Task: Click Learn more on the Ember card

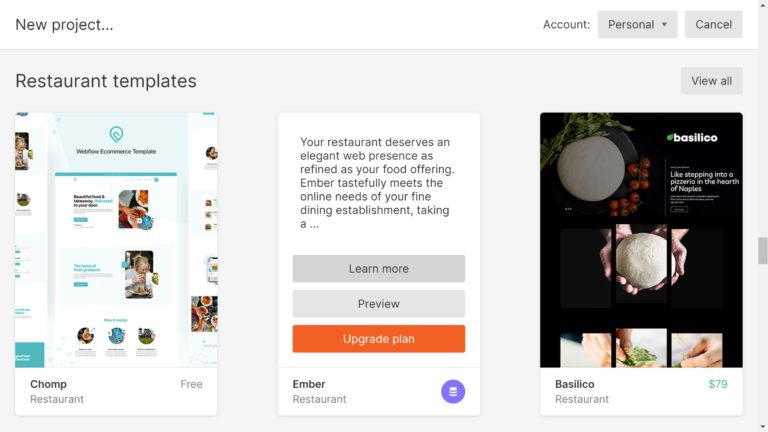Action: click(x=378, y=269)
